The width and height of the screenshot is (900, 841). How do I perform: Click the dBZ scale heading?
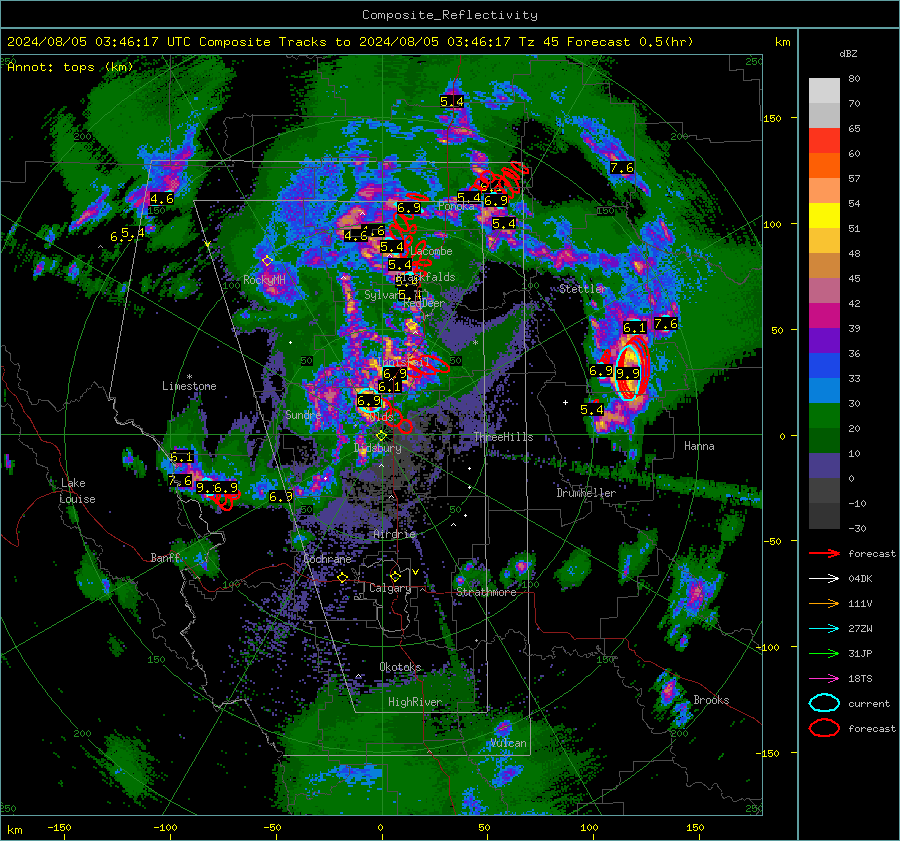(x=848, y=54)
